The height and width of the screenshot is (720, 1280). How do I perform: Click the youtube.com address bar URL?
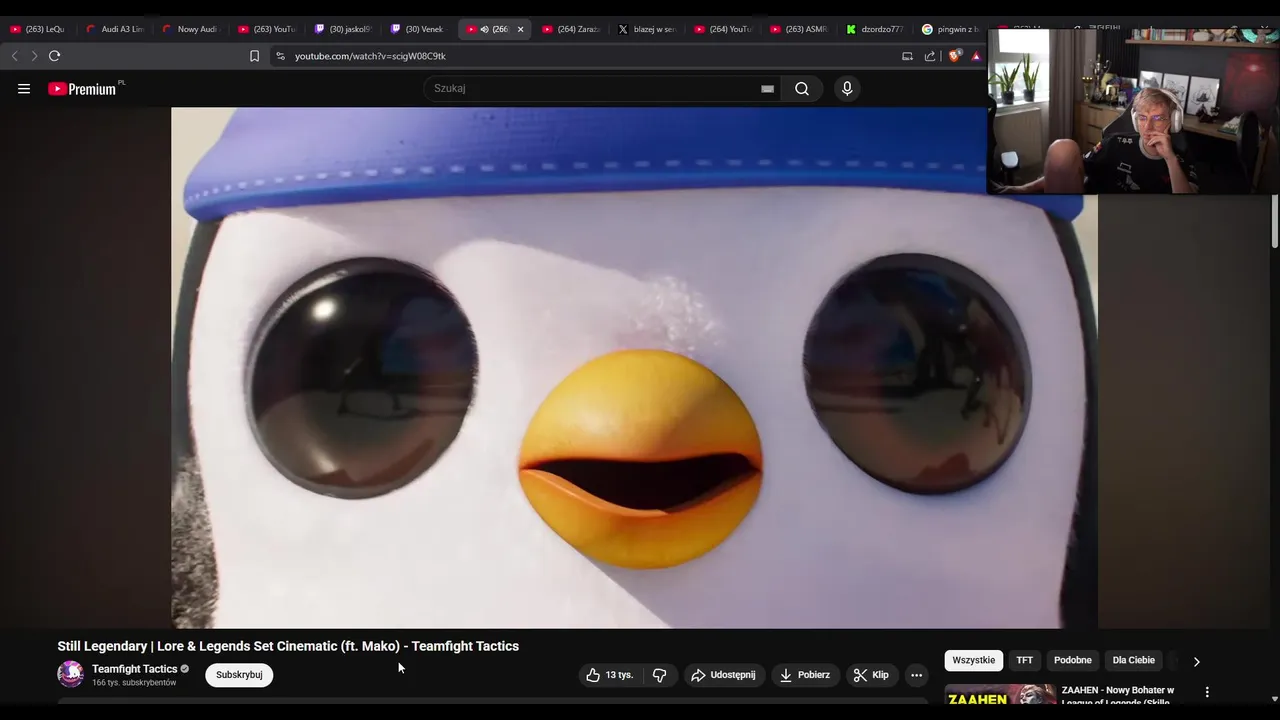370,56
